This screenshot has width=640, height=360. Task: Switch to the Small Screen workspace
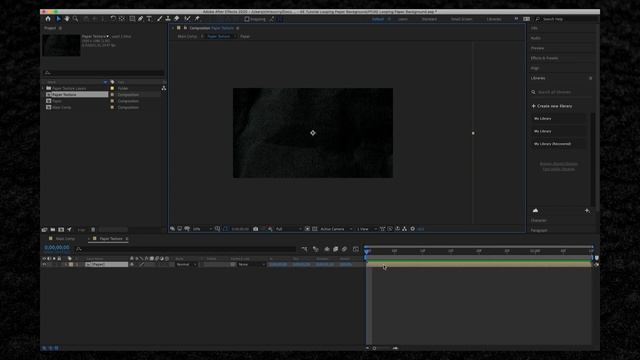(461, 19)
